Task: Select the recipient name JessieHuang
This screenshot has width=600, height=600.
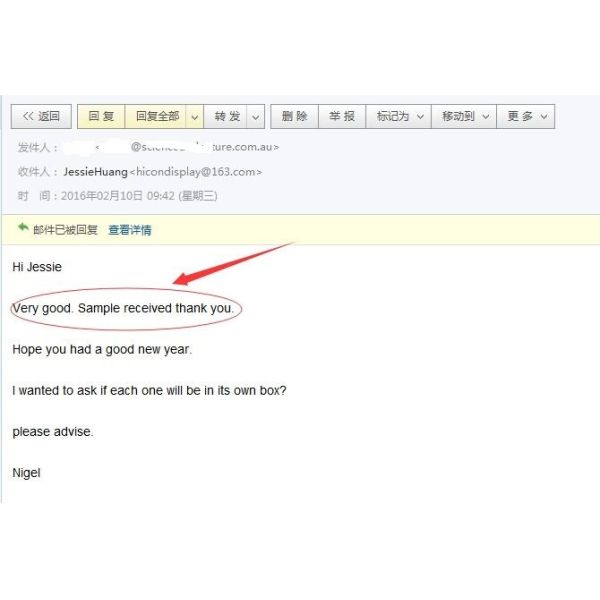Action: click(96, 172)
